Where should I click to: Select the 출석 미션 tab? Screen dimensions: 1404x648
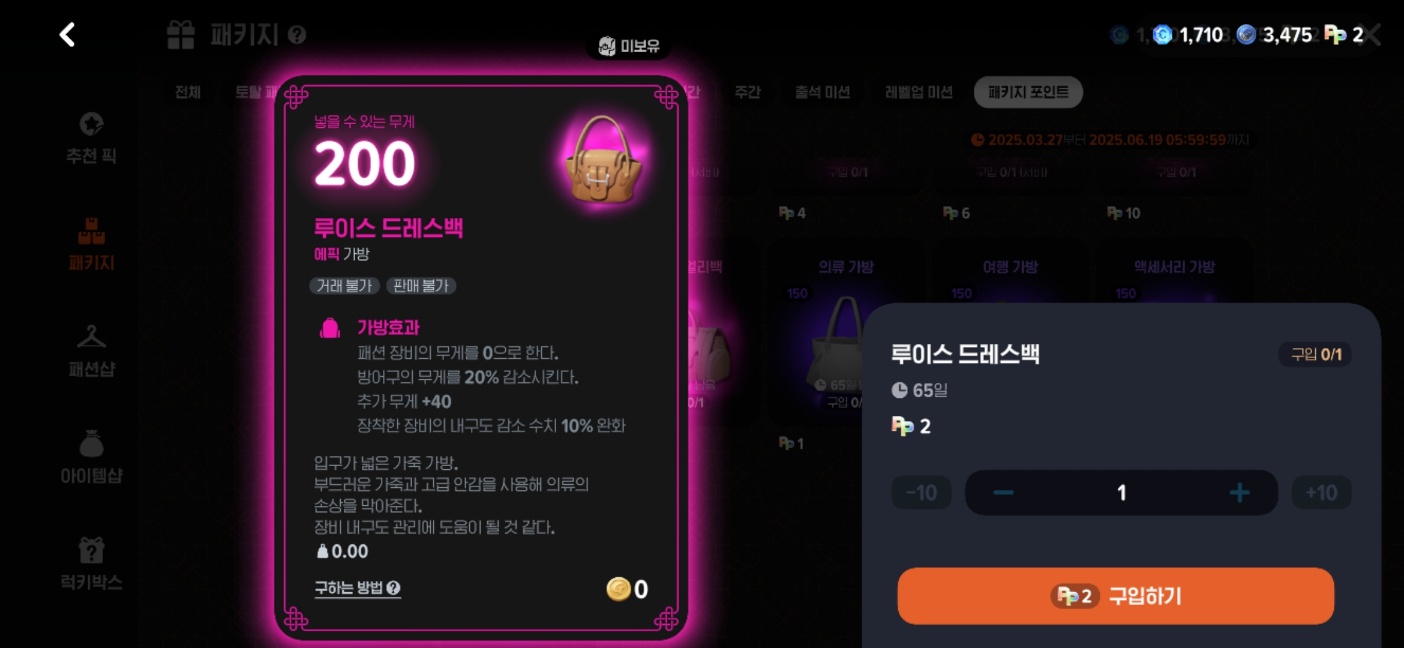[x=822, y=92]
